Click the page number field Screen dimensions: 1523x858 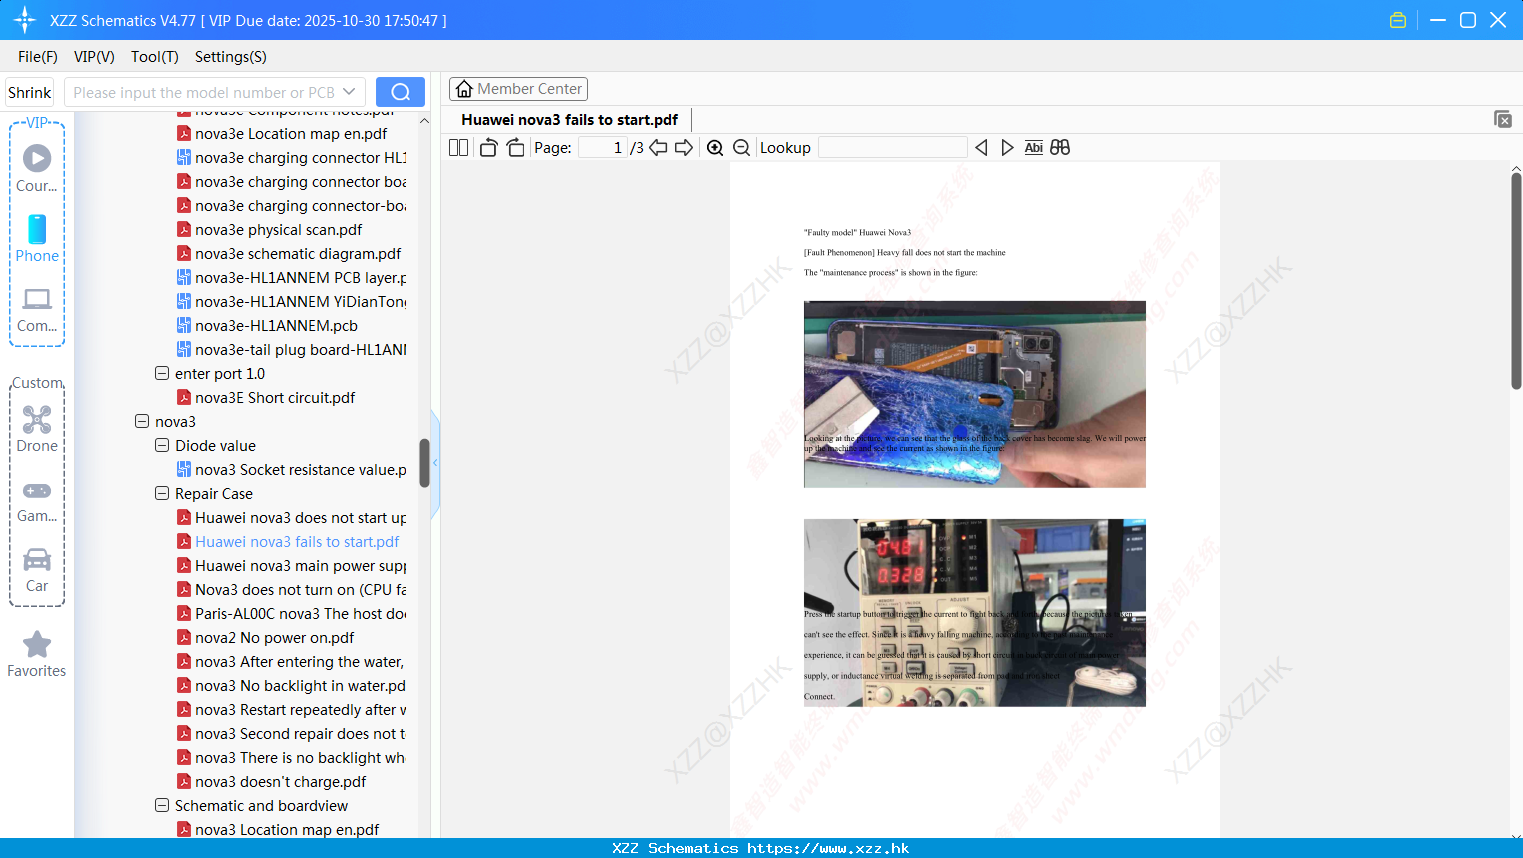(603, 147)
